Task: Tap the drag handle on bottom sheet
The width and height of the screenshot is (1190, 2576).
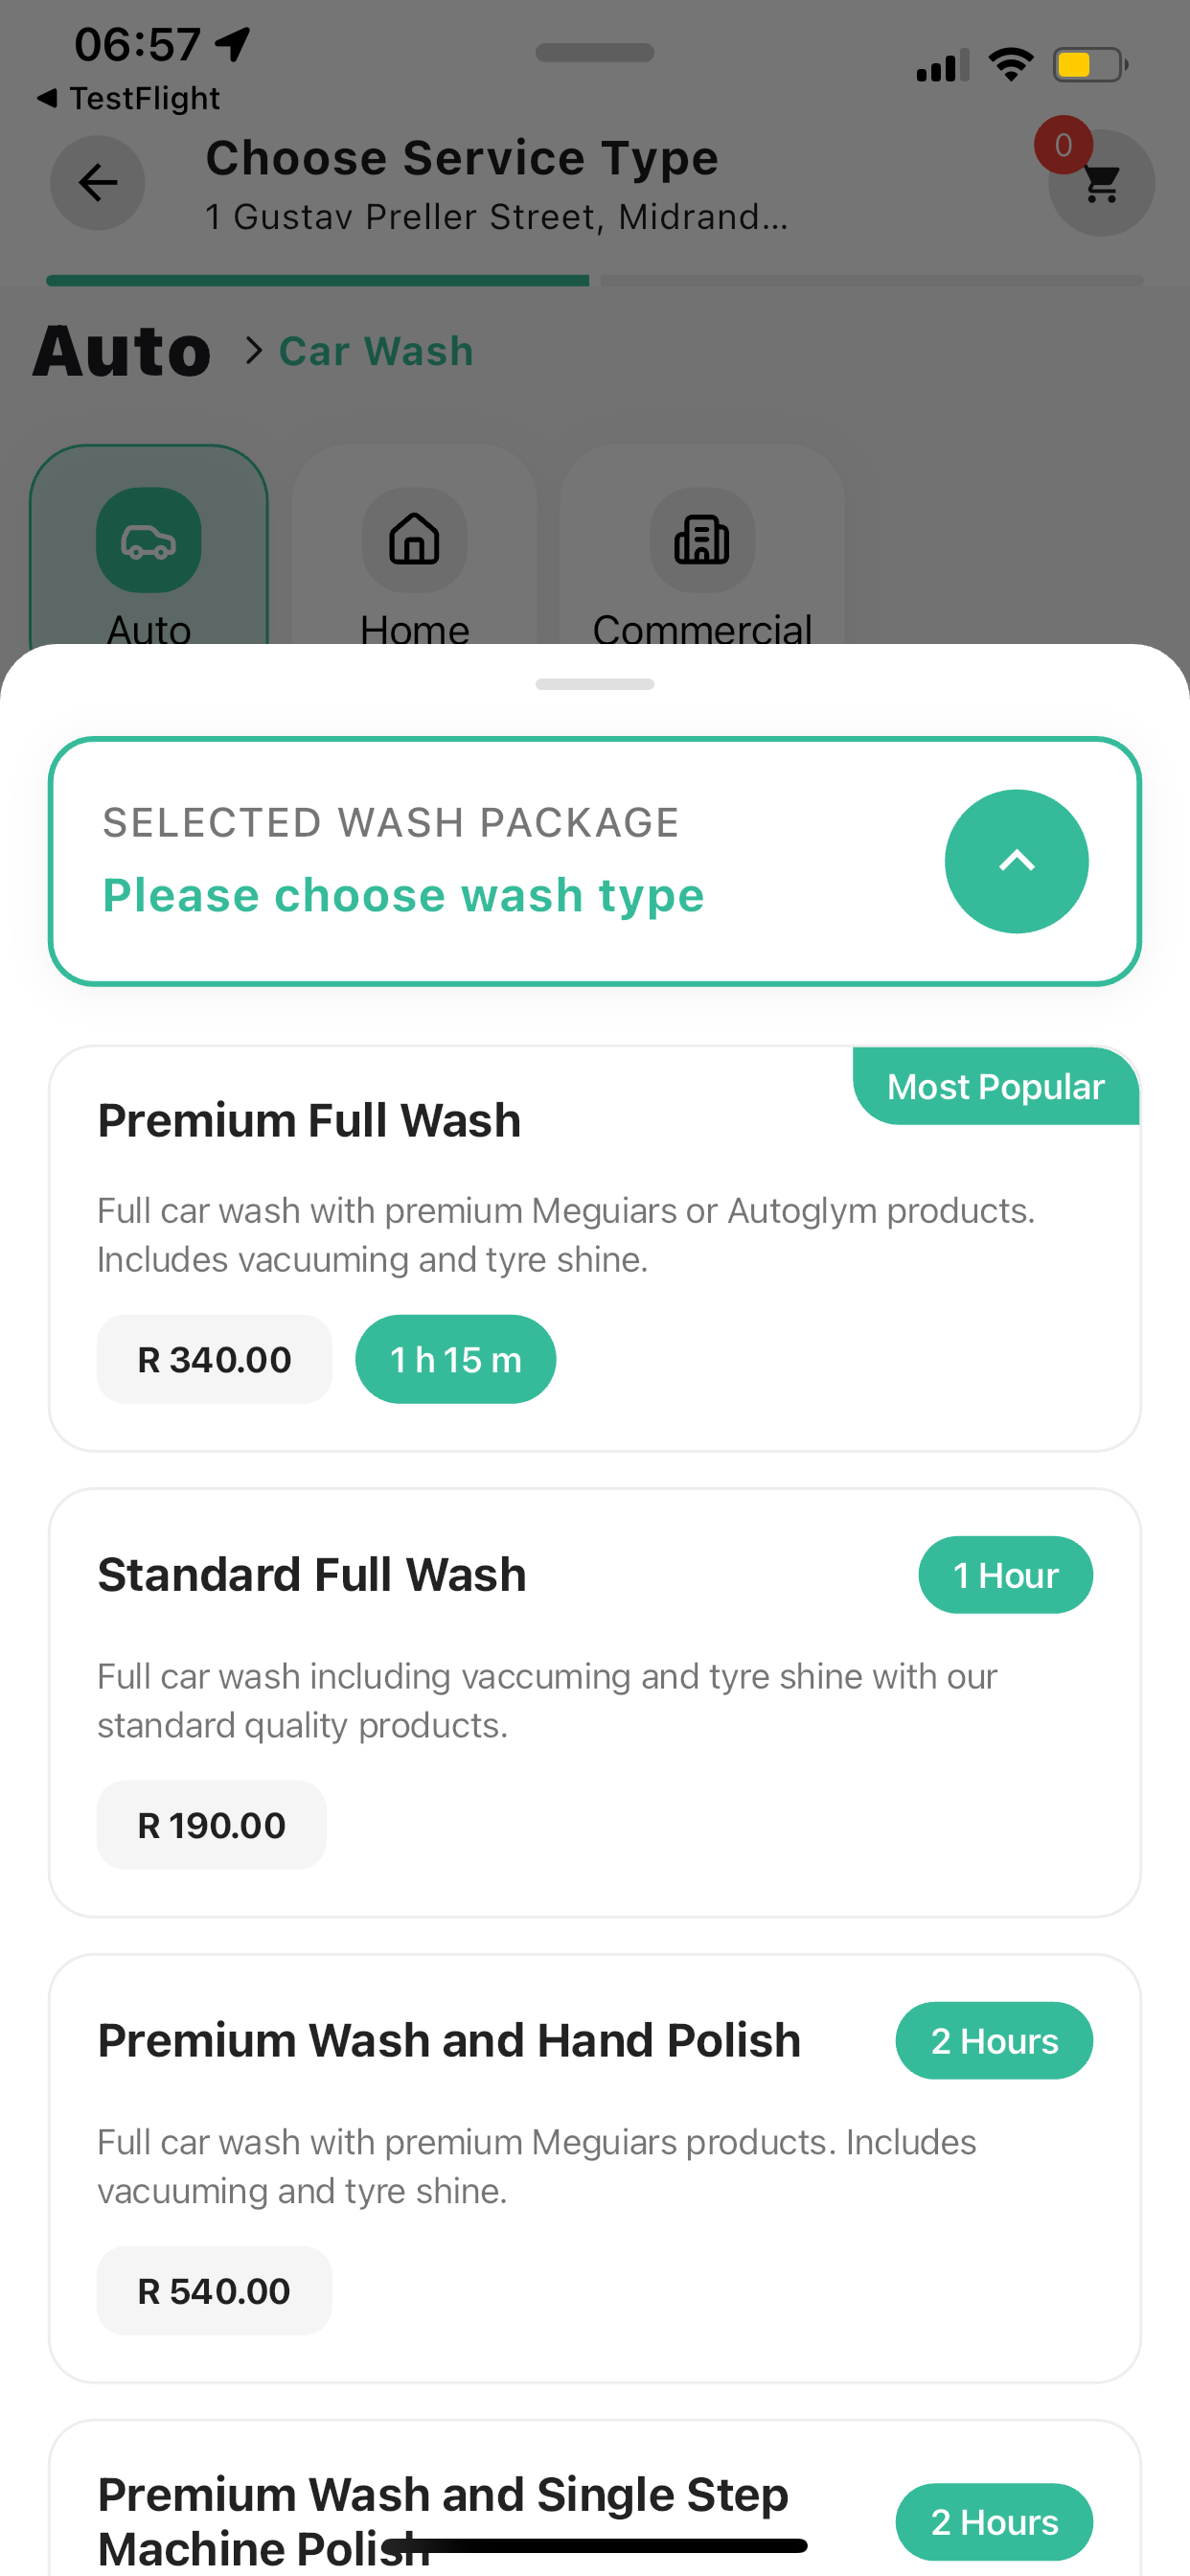Action: tap(595, 684)
